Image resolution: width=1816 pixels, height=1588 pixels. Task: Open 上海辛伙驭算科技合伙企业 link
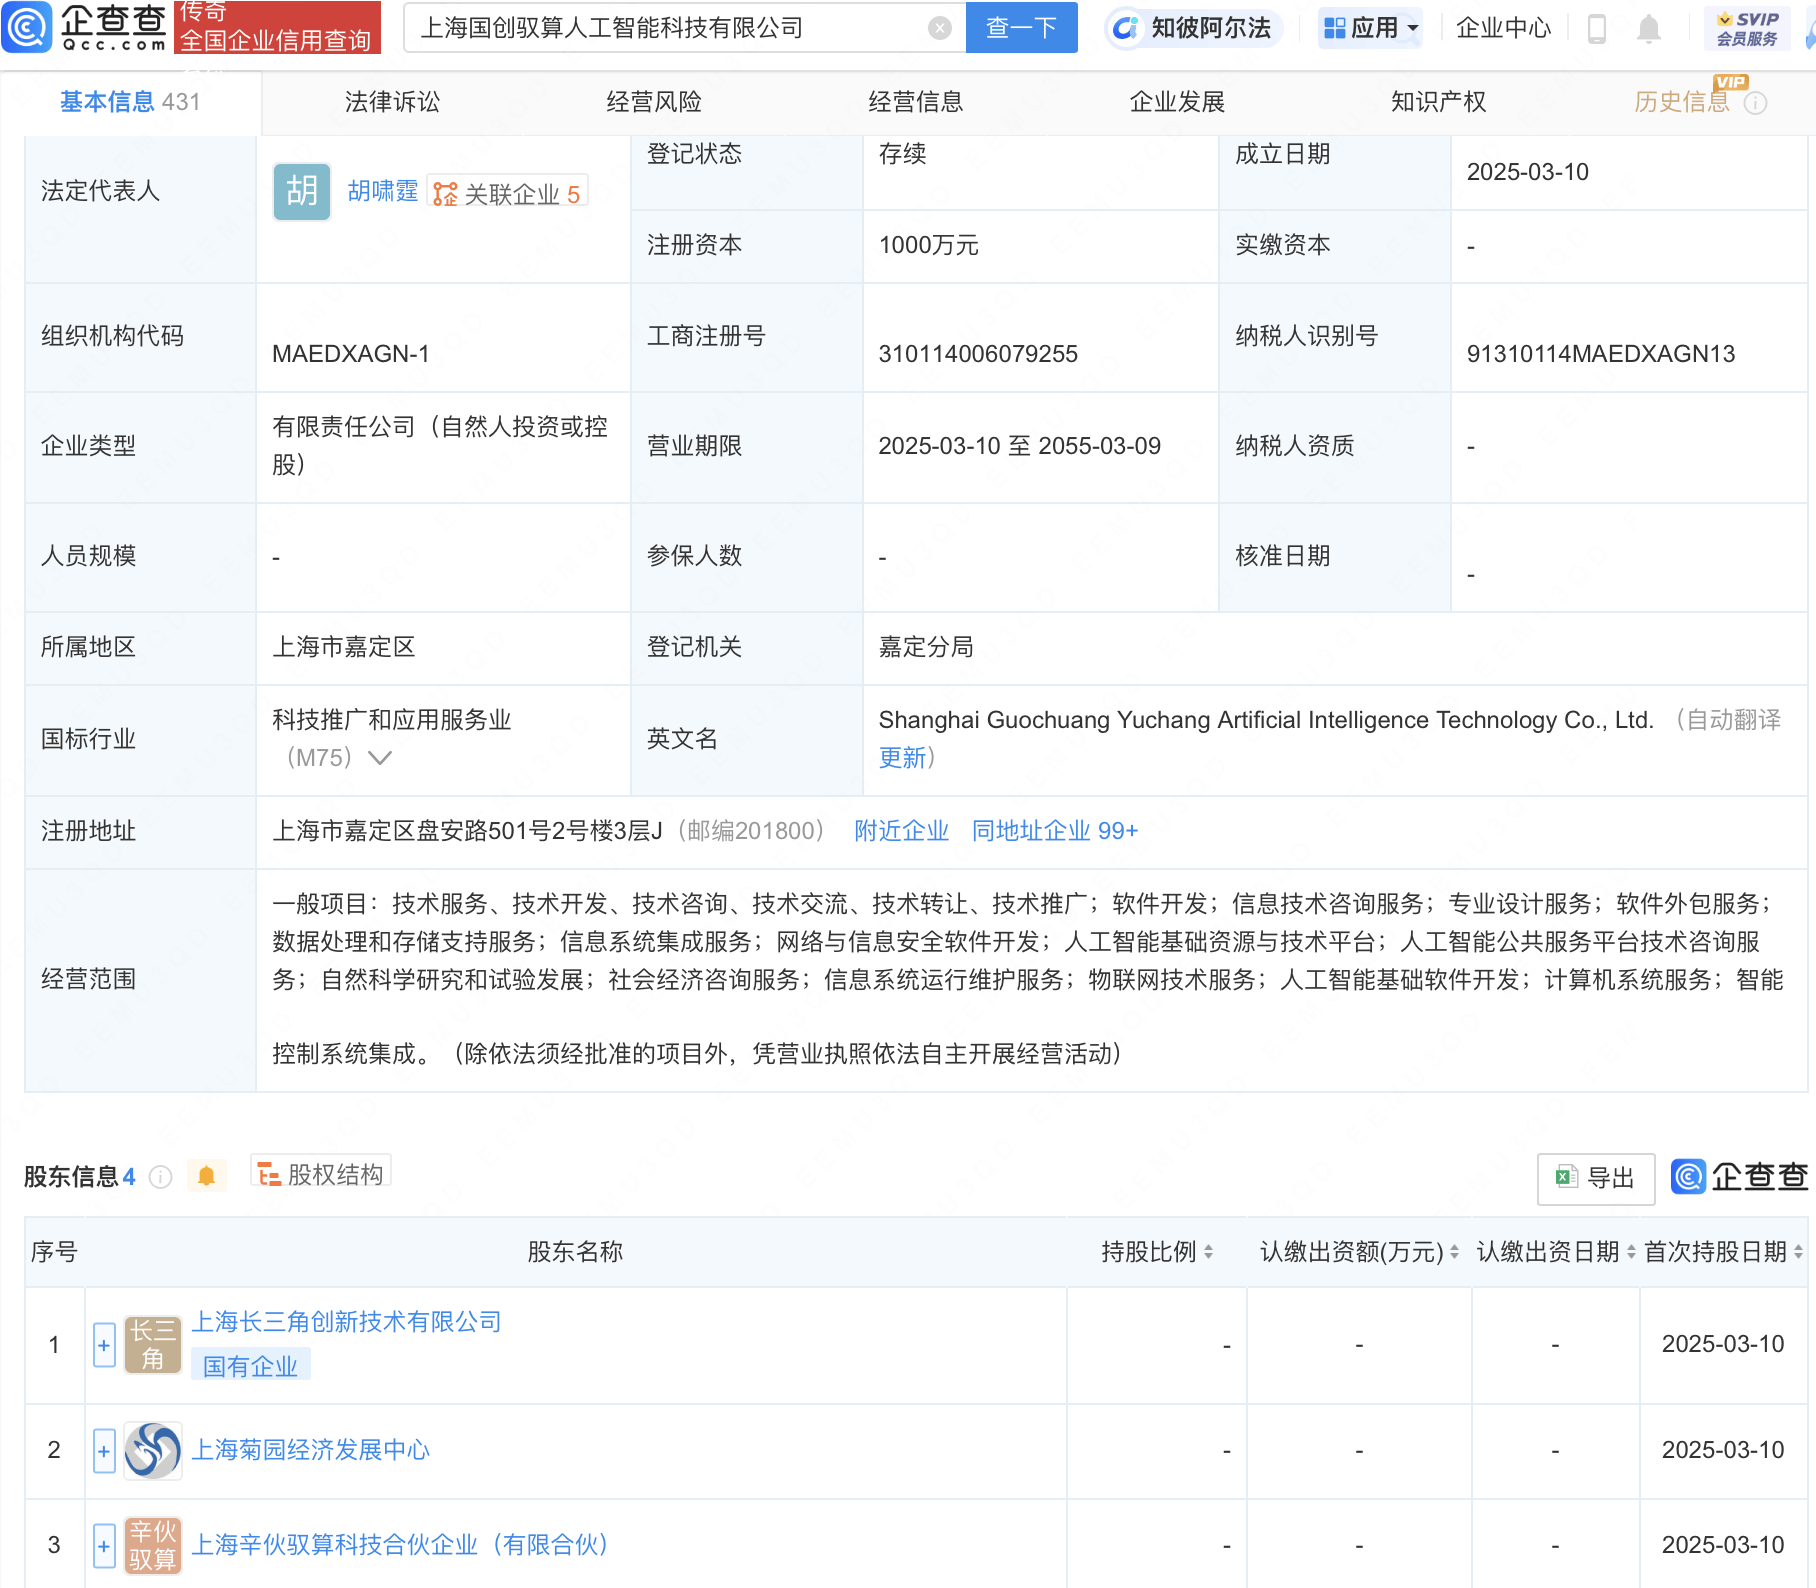[x=400, y=1545]
